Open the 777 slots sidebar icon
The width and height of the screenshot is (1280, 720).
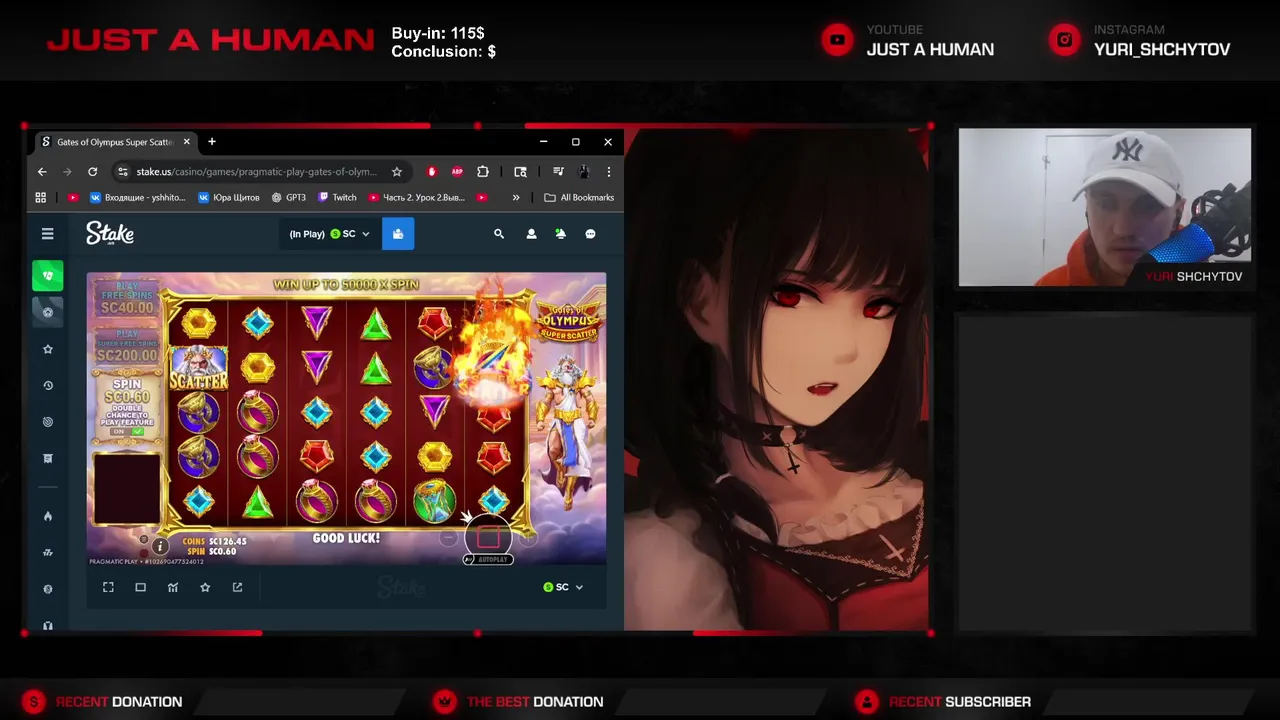47,552
